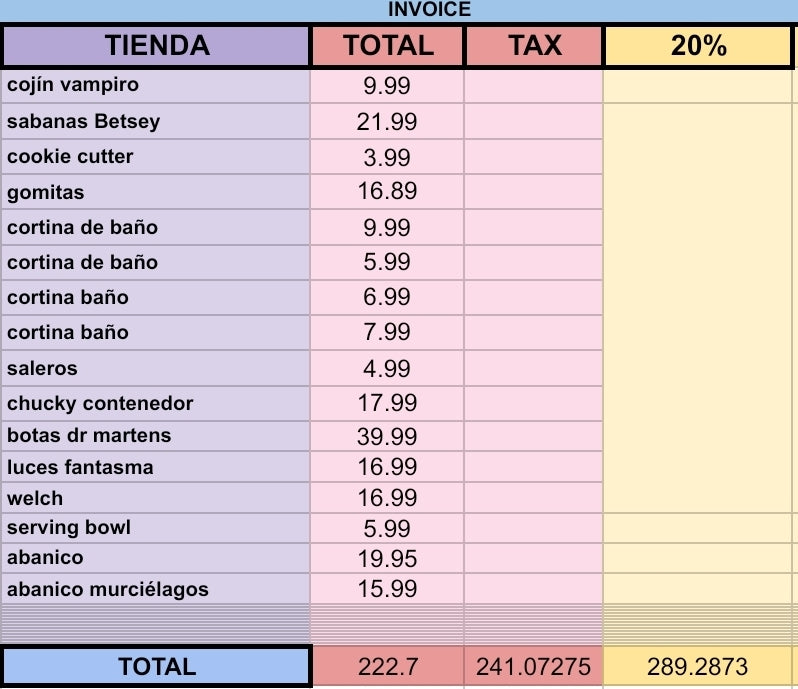798x689 pixels.
Task: Click the INVOICE title cell
Action: [428, 10]
